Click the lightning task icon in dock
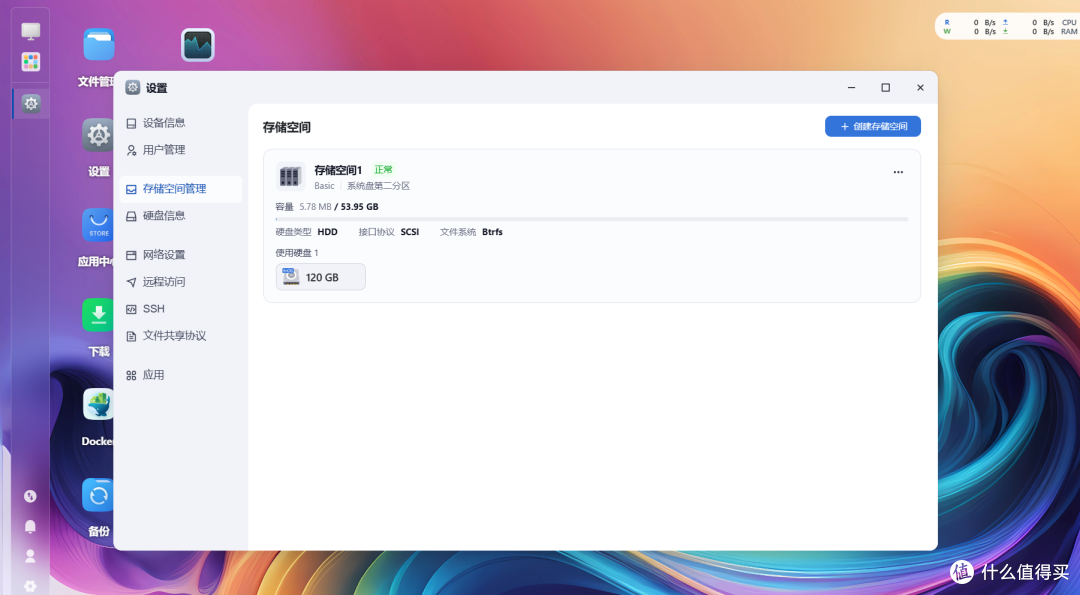 pyautogui.click(x=30, y=497)
